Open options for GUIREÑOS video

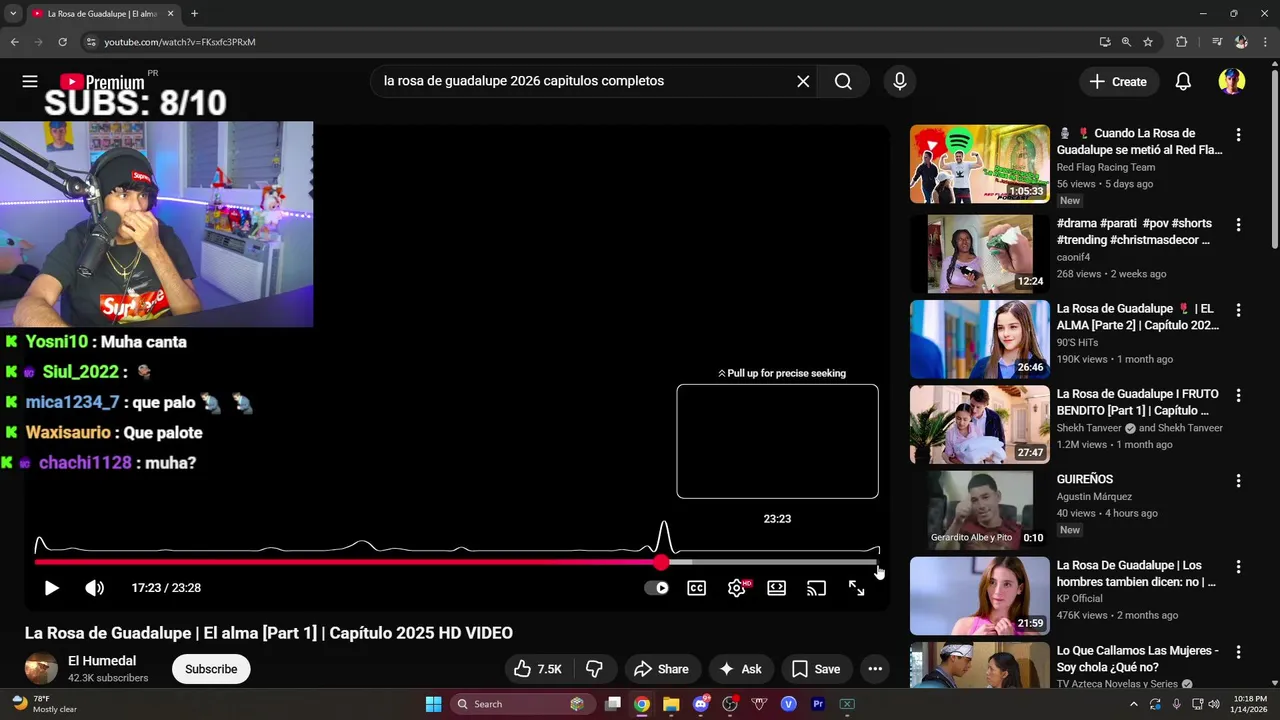coord(1238,481)
